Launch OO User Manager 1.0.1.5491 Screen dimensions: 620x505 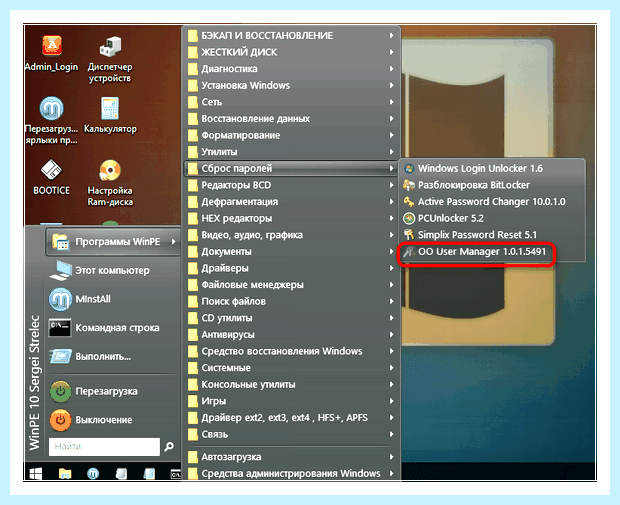(x=492, y=252)
